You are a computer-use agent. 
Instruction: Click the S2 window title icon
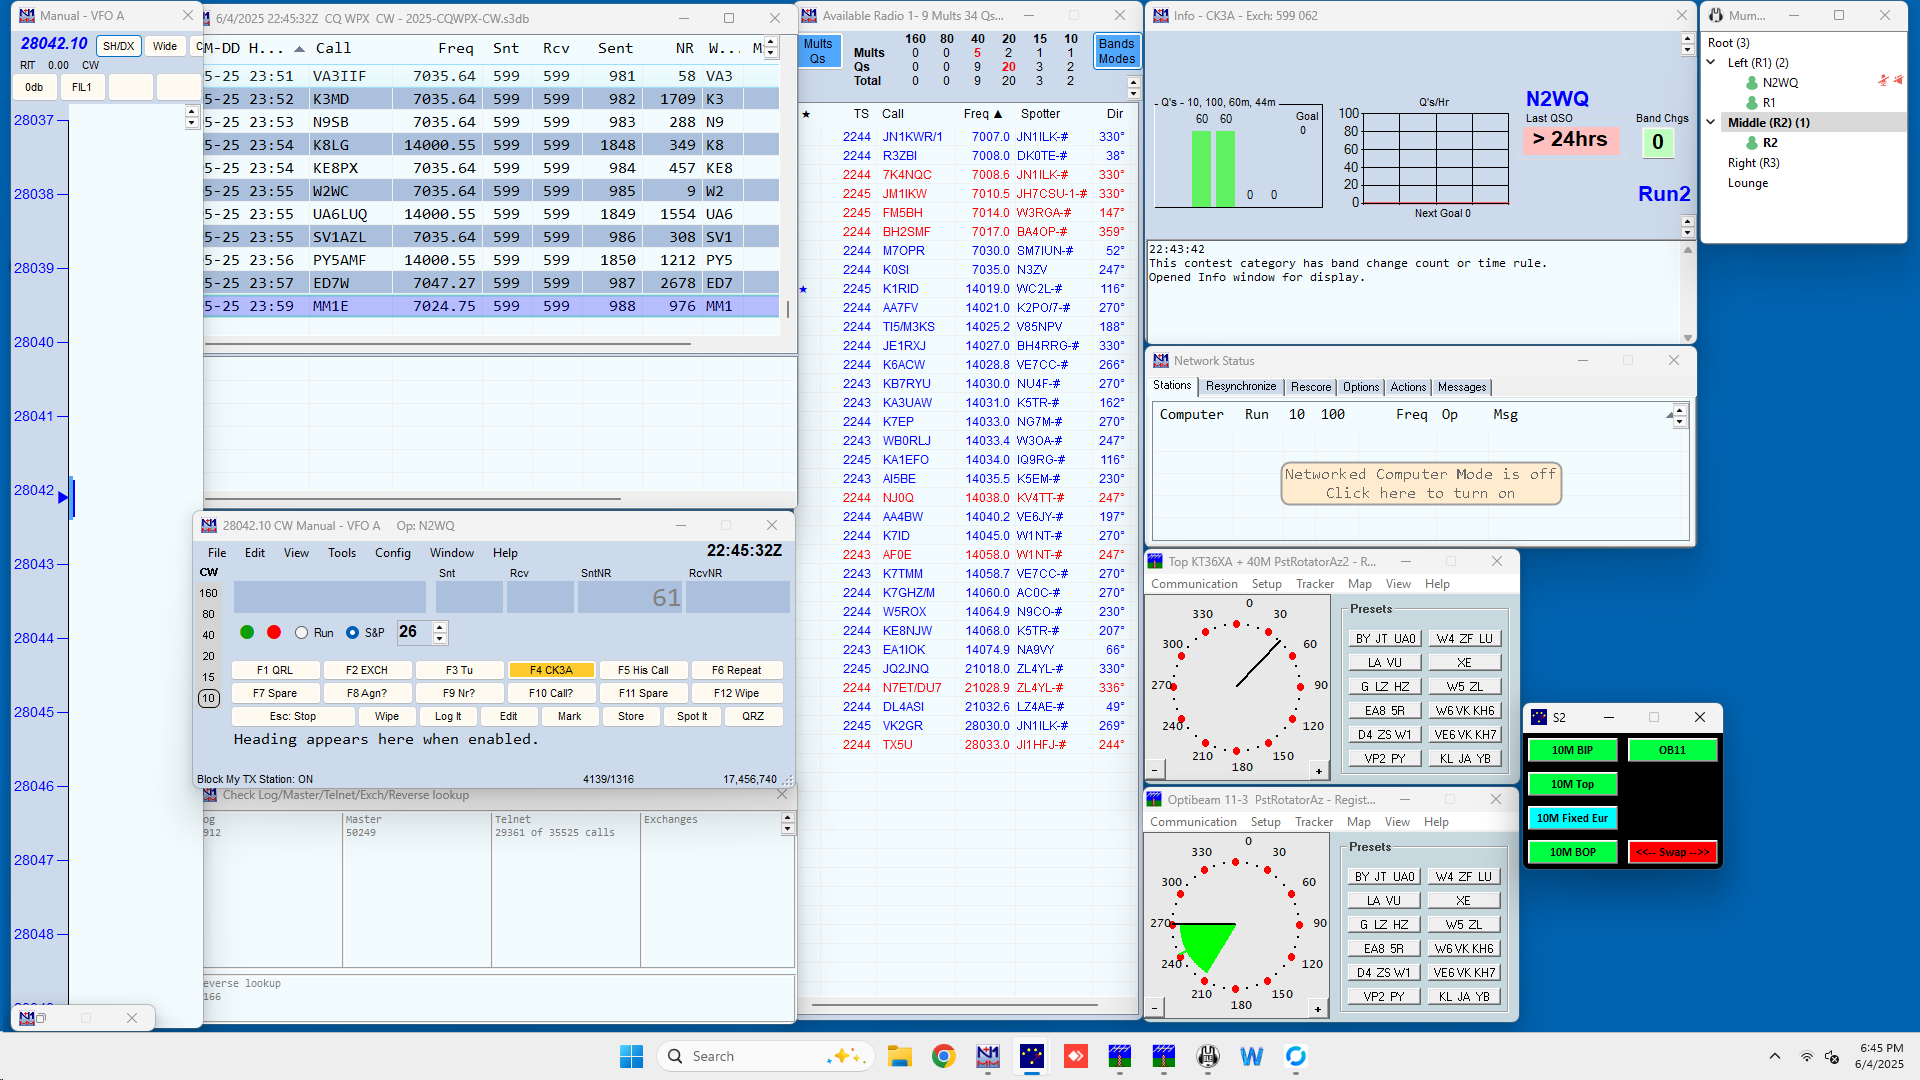[x=1539, y=717]
